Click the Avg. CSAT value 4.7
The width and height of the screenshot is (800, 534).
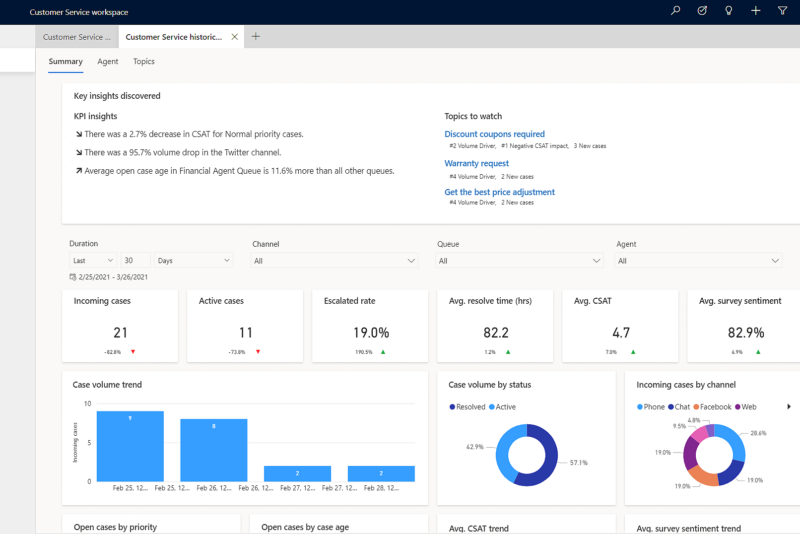coord(621,333)
